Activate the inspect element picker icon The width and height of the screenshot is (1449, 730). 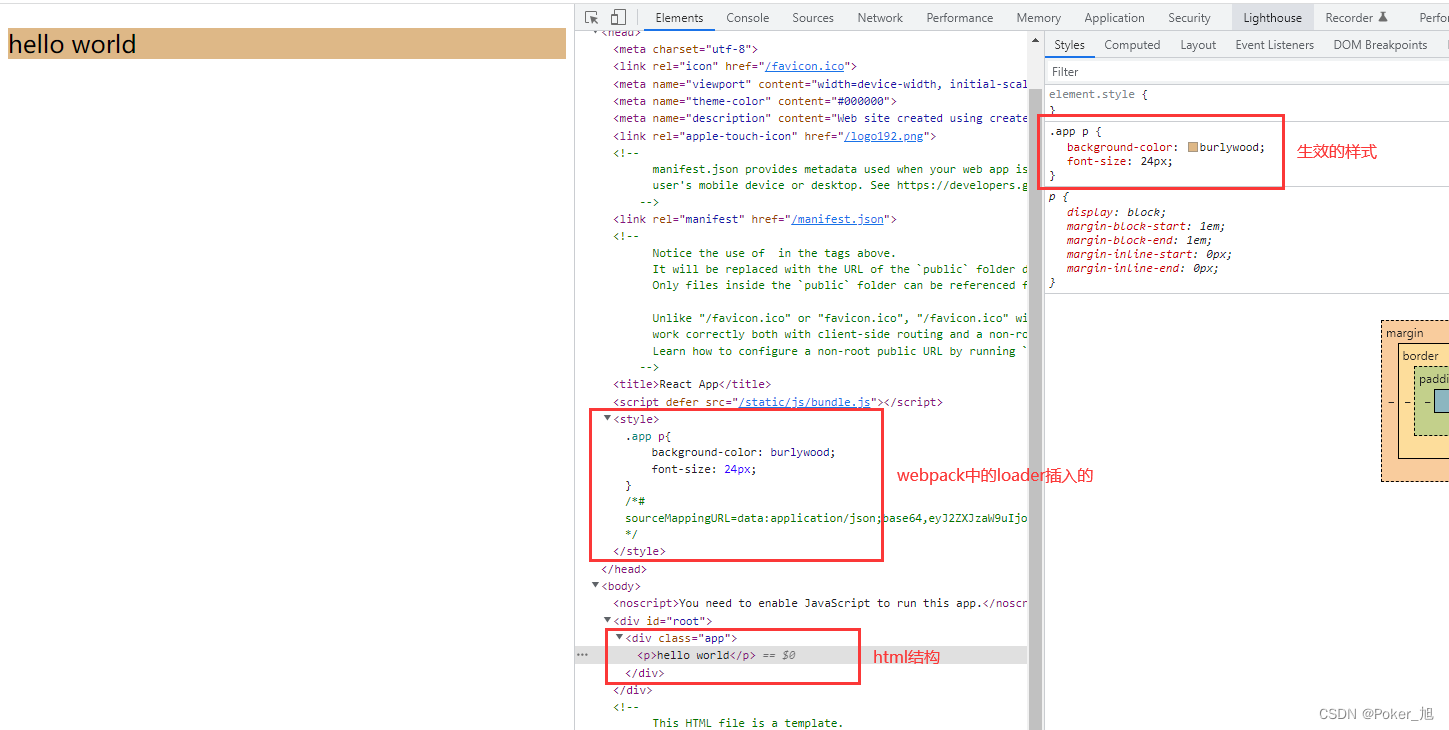[592, 18]
